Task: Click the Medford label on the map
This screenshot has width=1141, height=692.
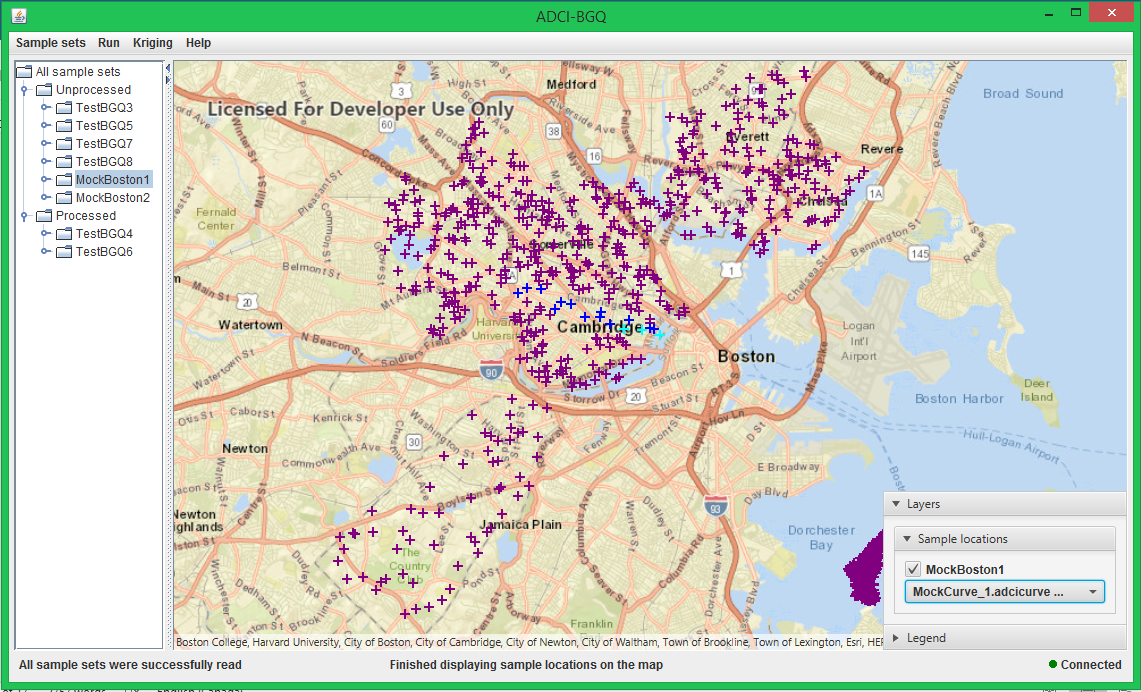Action: pyautogui.click(x=571, y=84)
